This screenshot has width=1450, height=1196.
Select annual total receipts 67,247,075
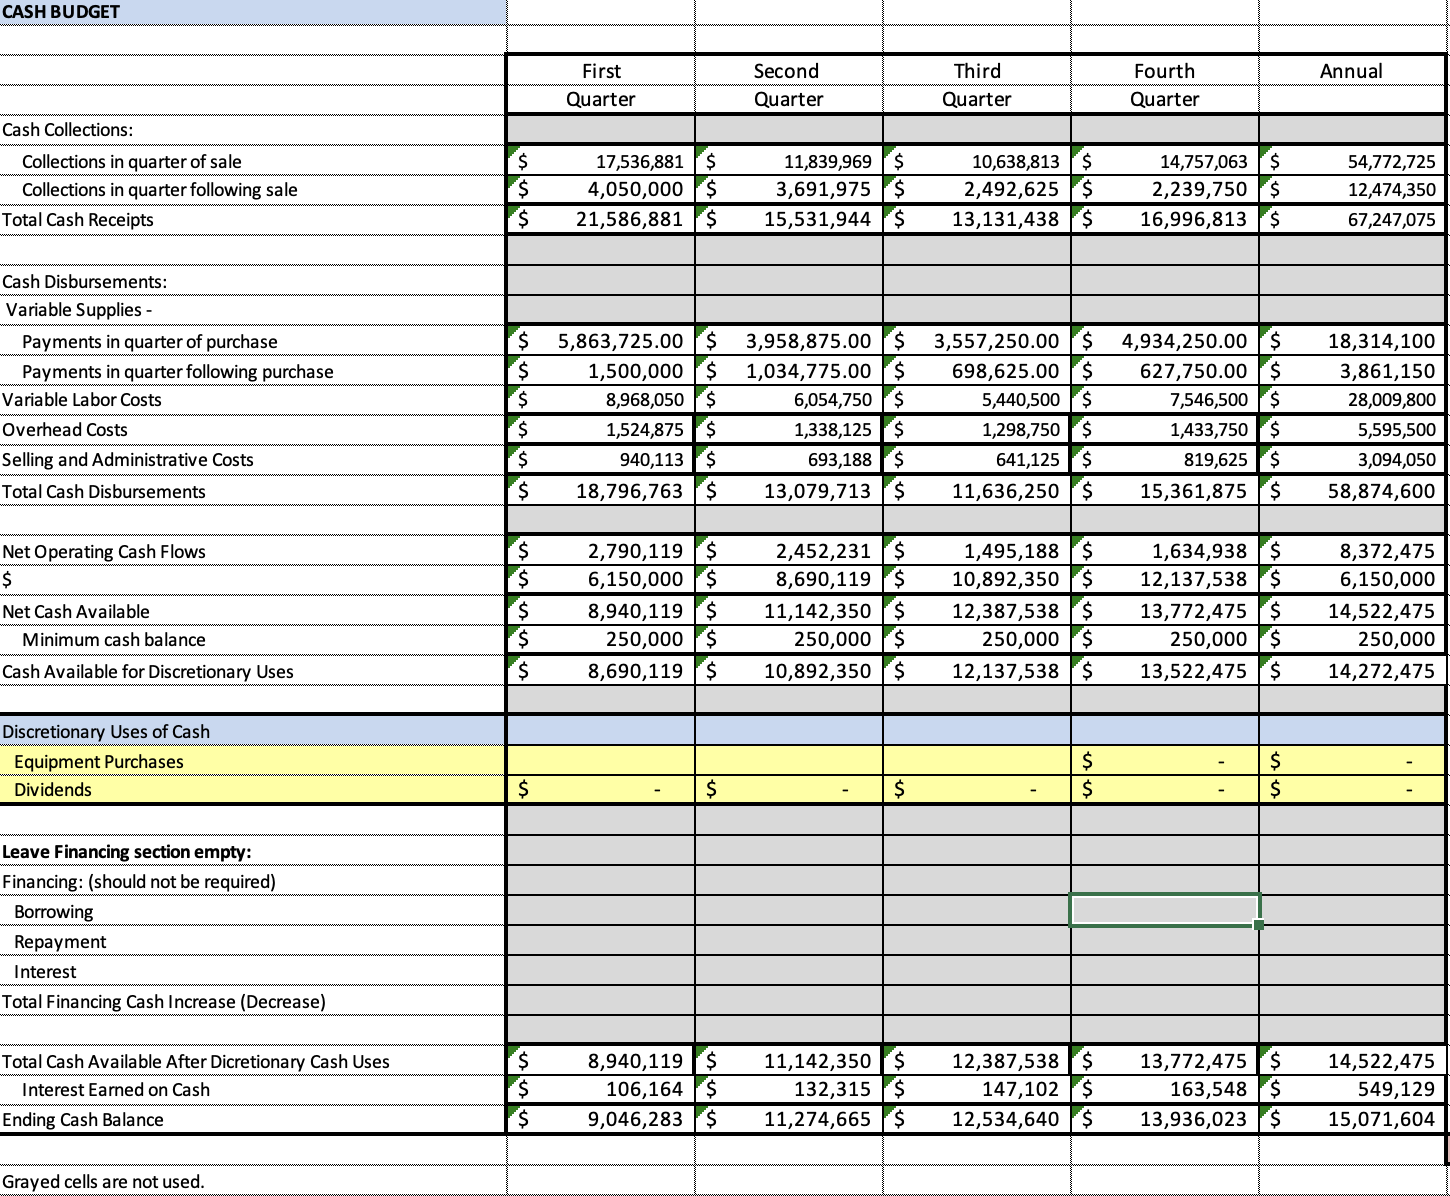(x=1352, y=219)
